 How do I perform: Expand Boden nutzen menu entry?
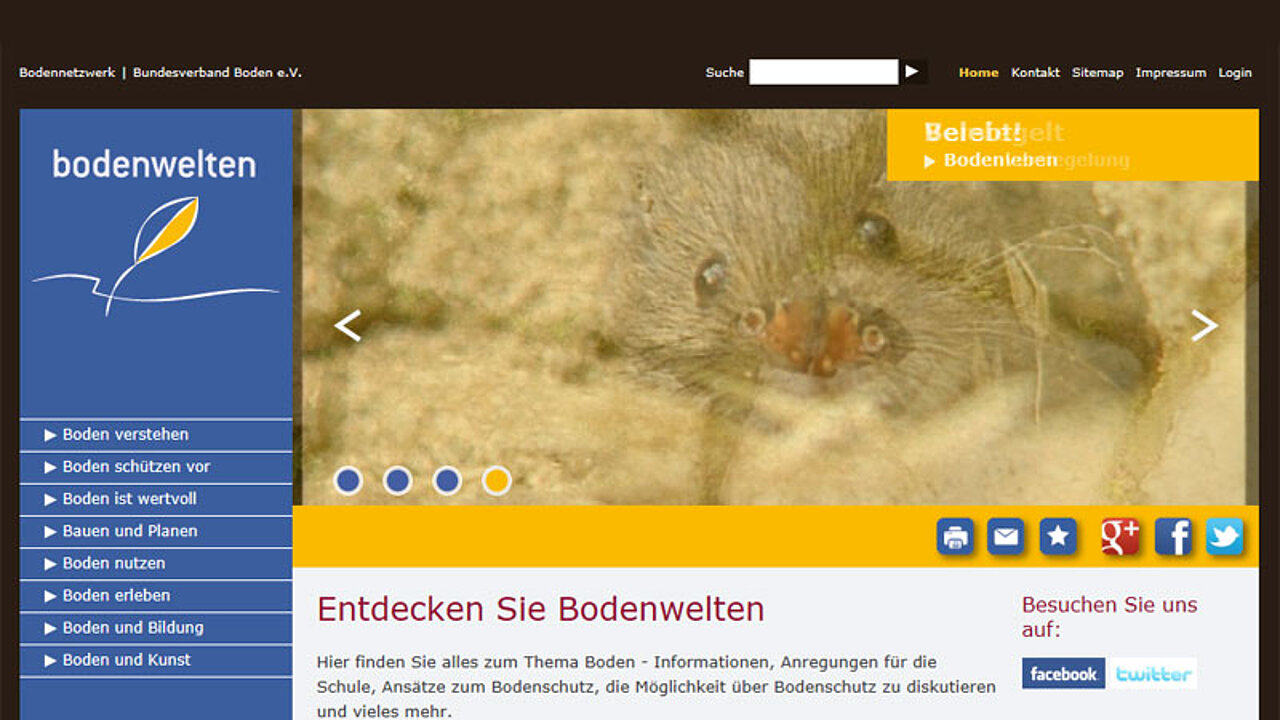point(156,563)
